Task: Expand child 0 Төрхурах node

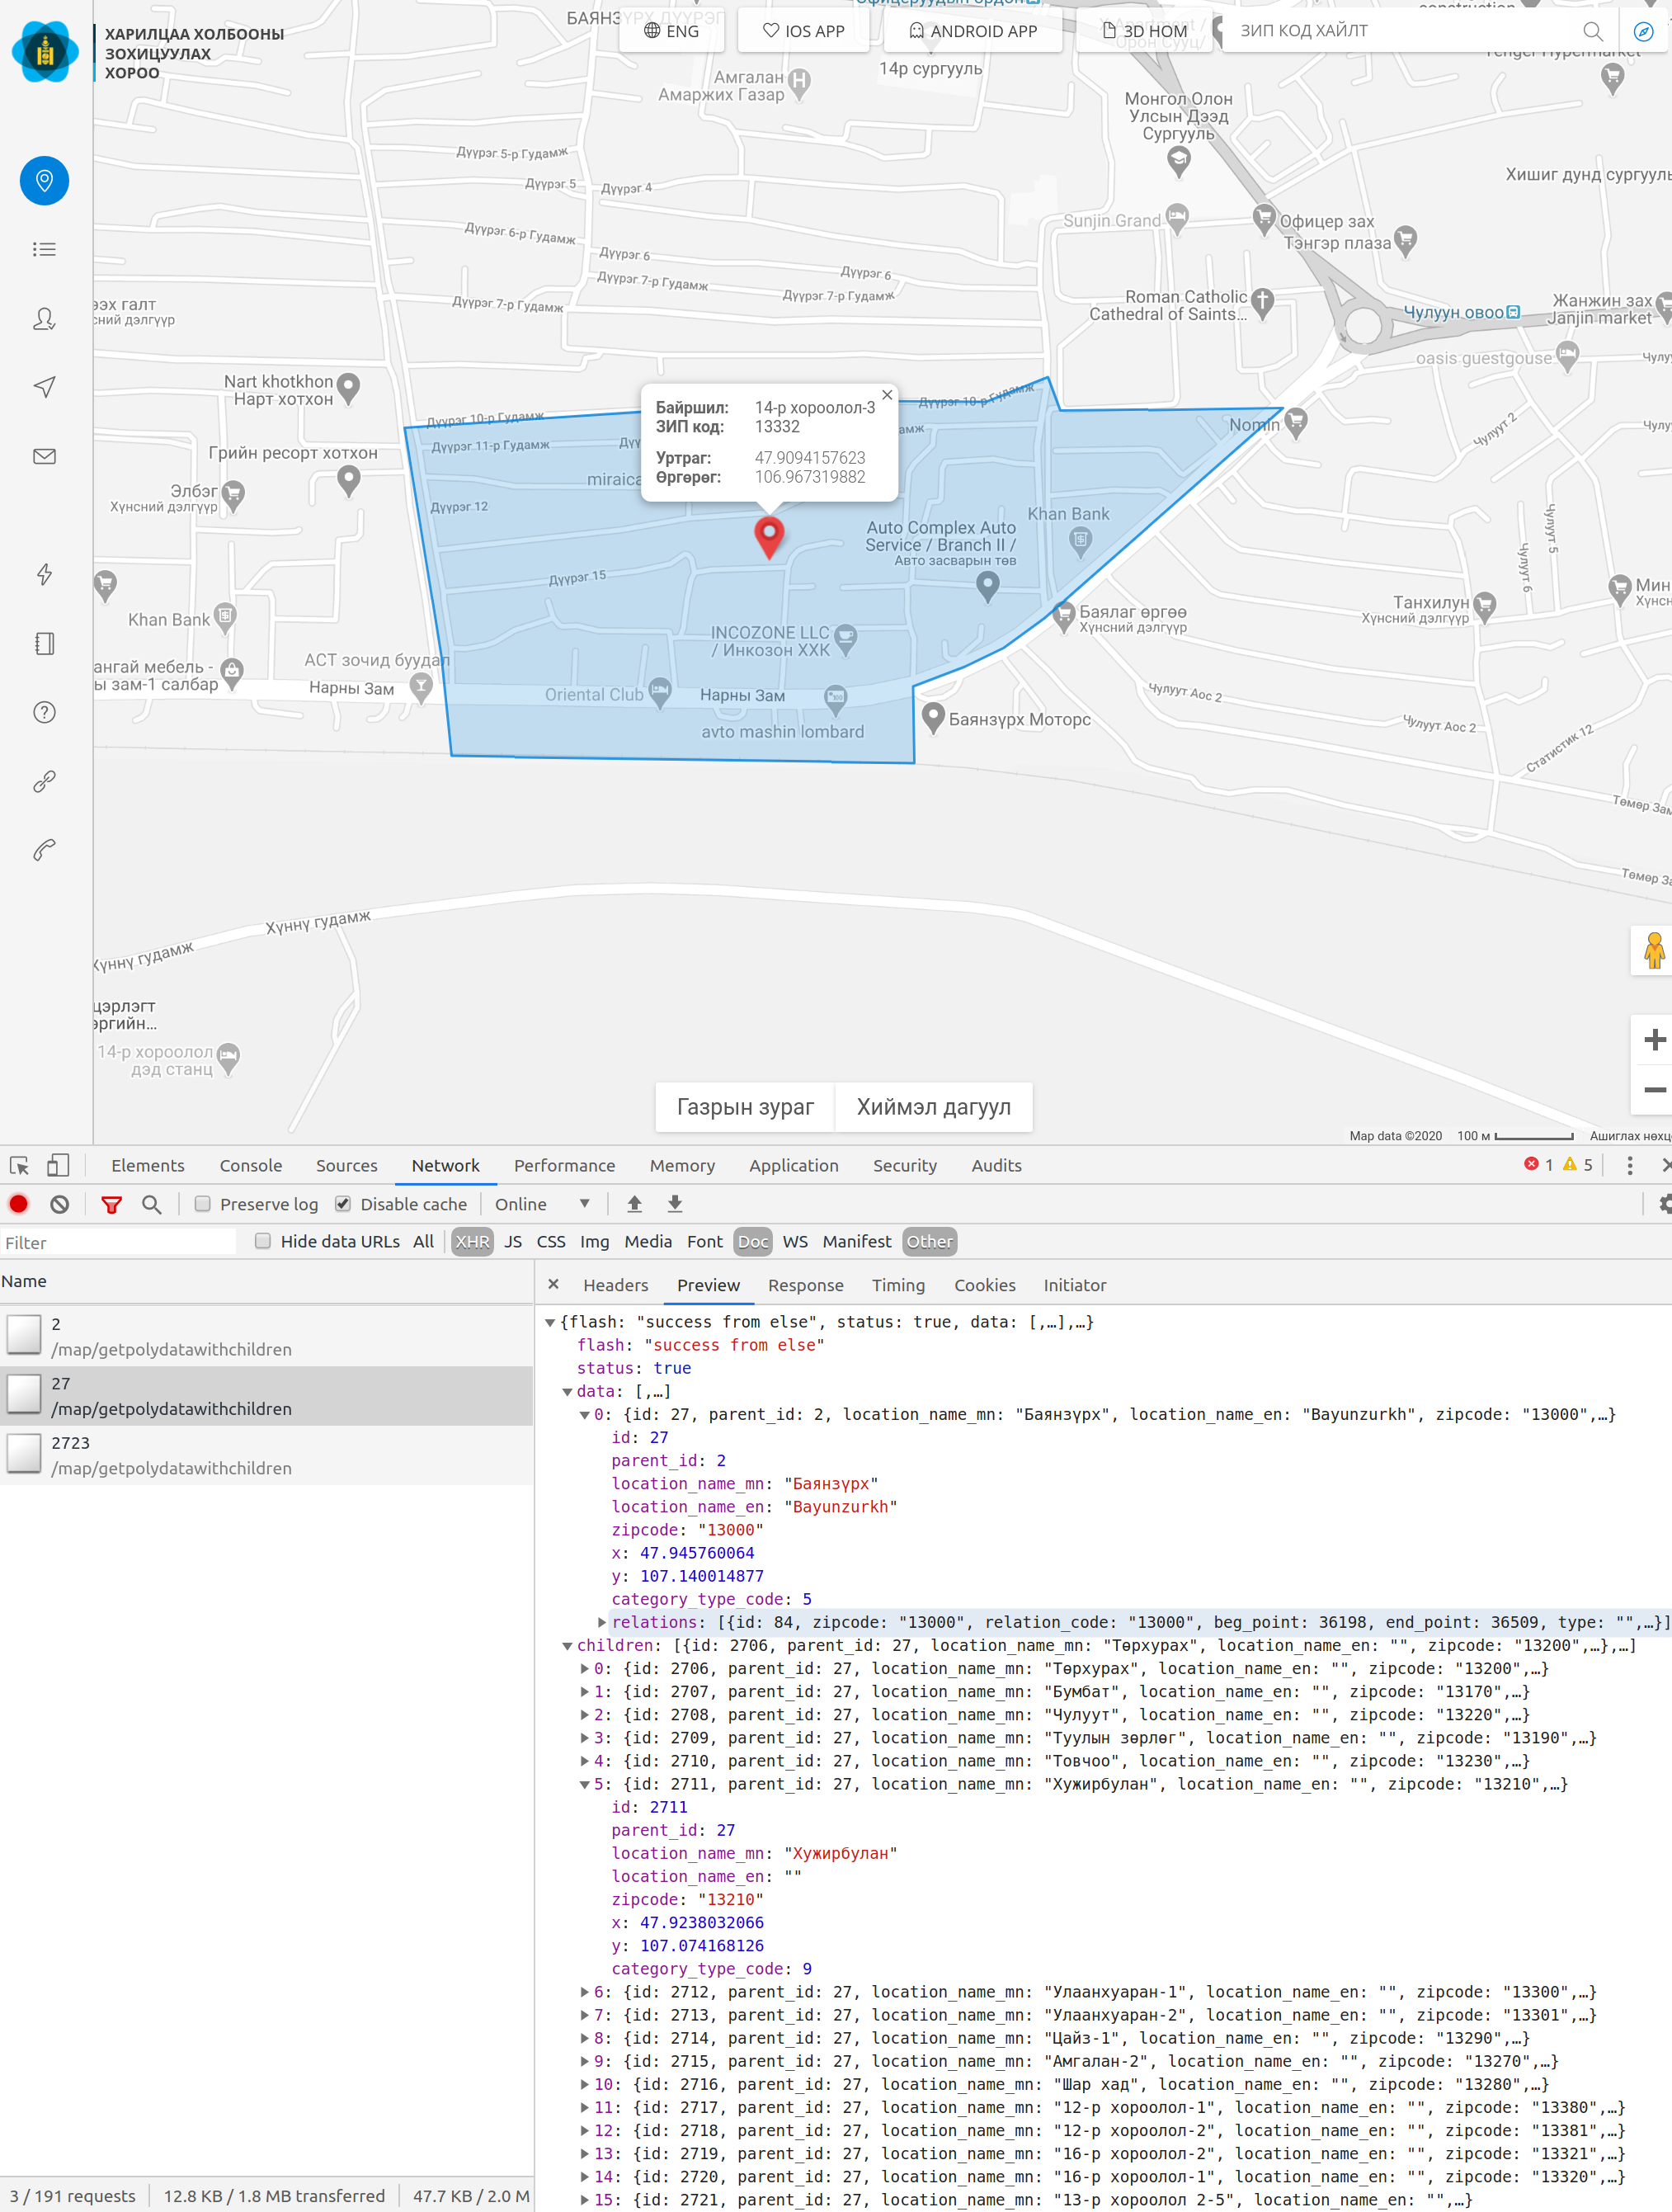Action: (585, 1668)
